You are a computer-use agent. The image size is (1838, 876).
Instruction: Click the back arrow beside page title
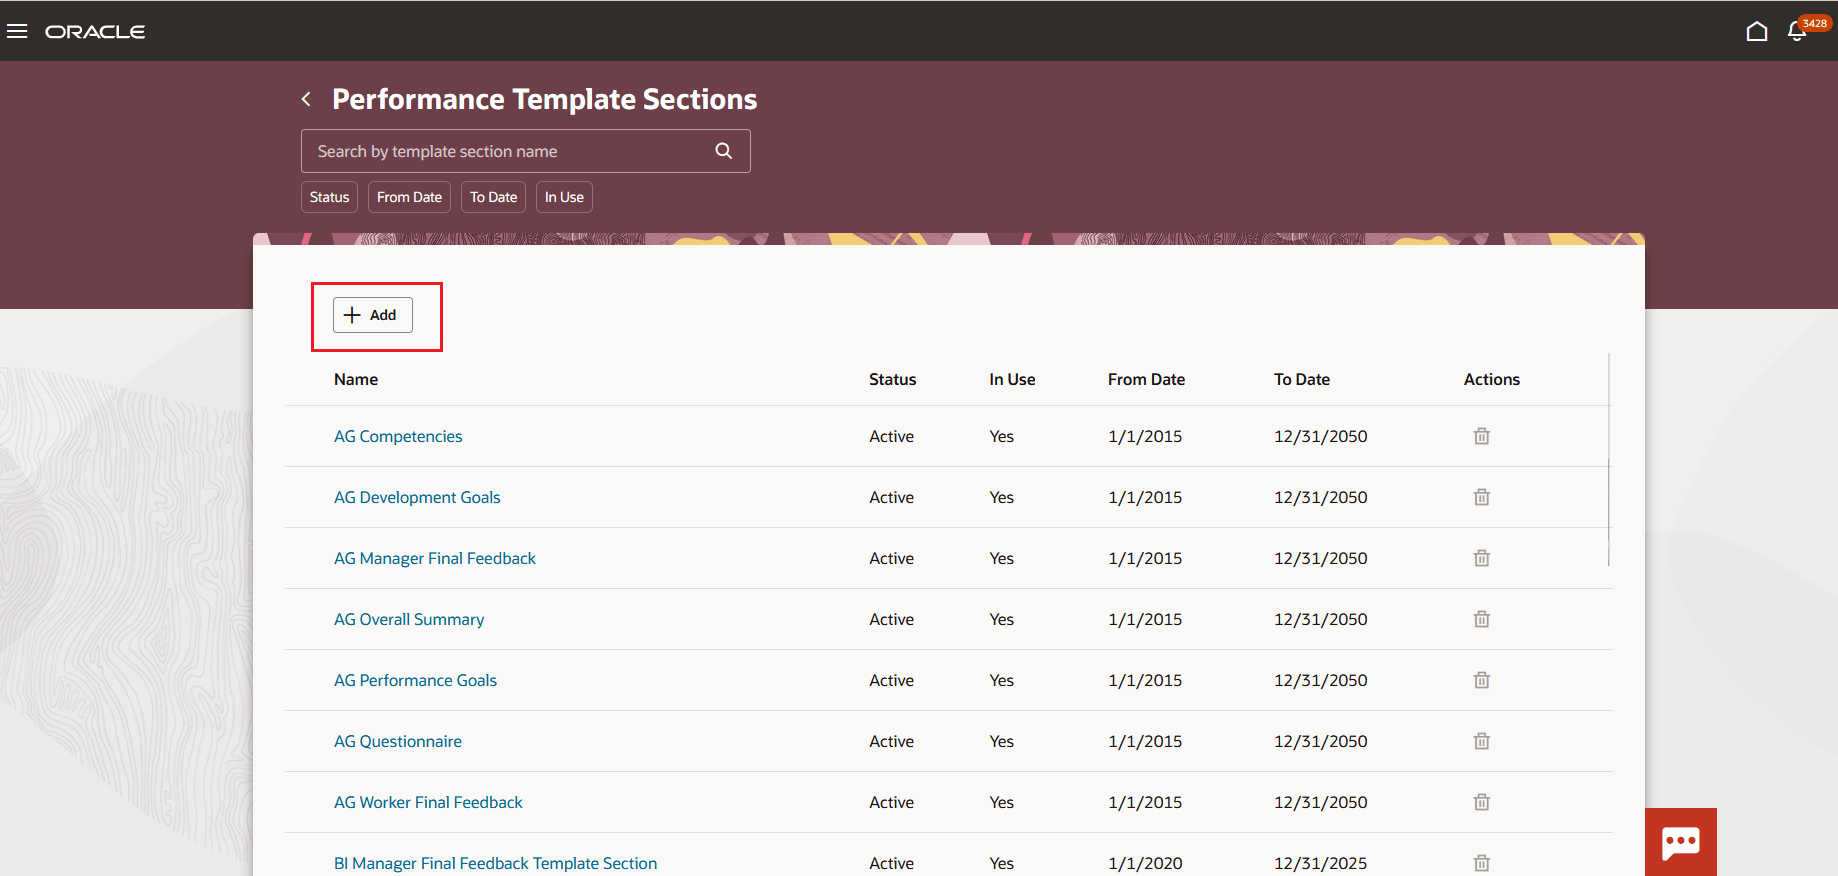pos(307,99)
